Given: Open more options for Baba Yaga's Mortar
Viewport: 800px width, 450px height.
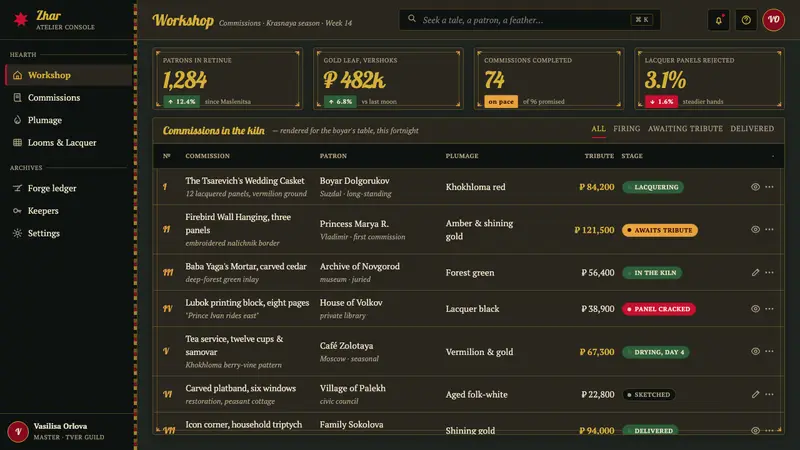Looking at the screenshot, I should (x=769, y=272).
